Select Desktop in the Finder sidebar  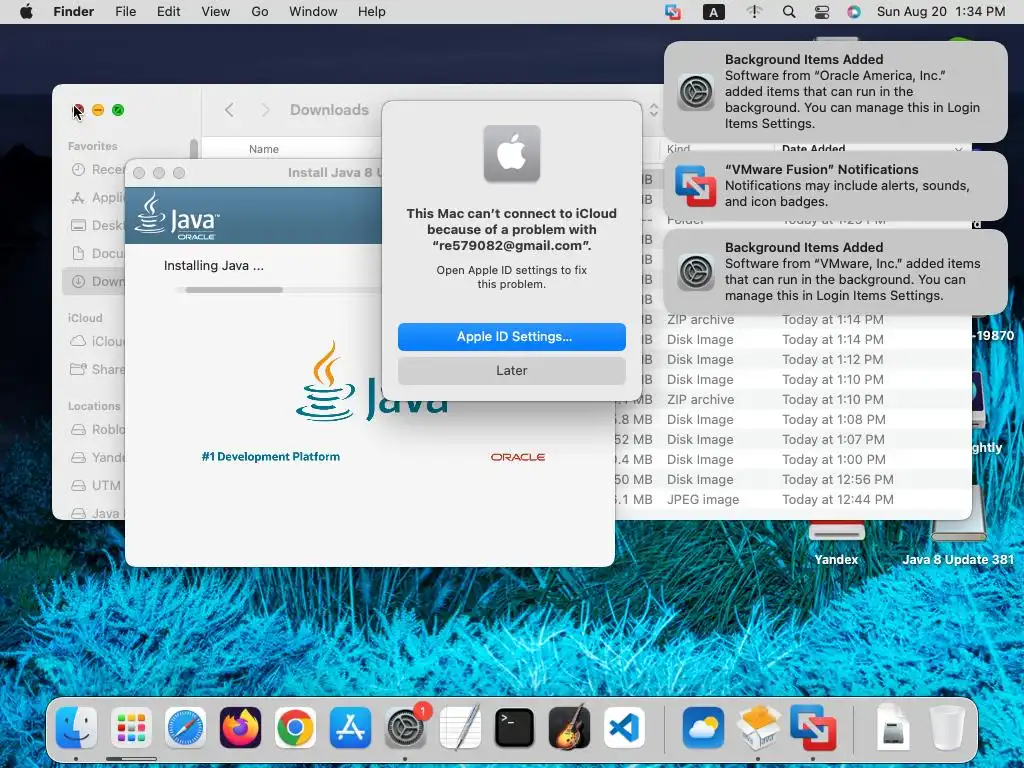(x=97, y=225)
